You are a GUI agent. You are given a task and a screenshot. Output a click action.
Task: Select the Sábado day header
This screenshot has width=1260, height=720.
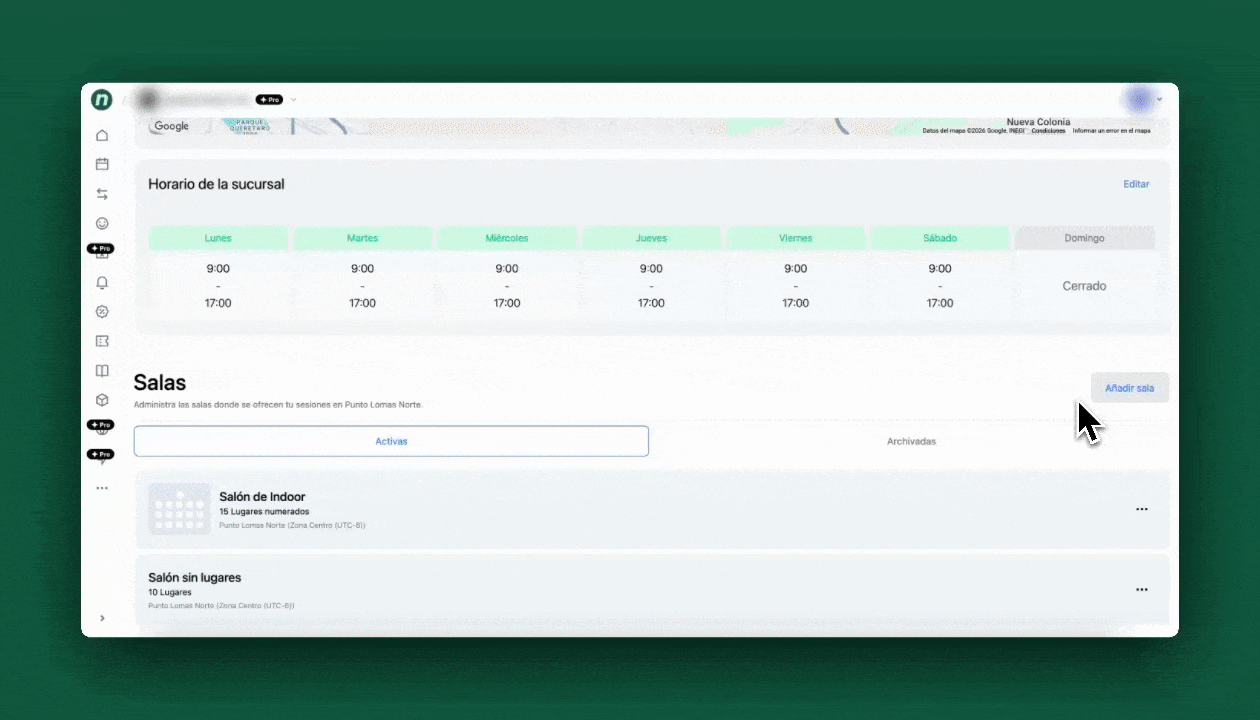(940, 238)
